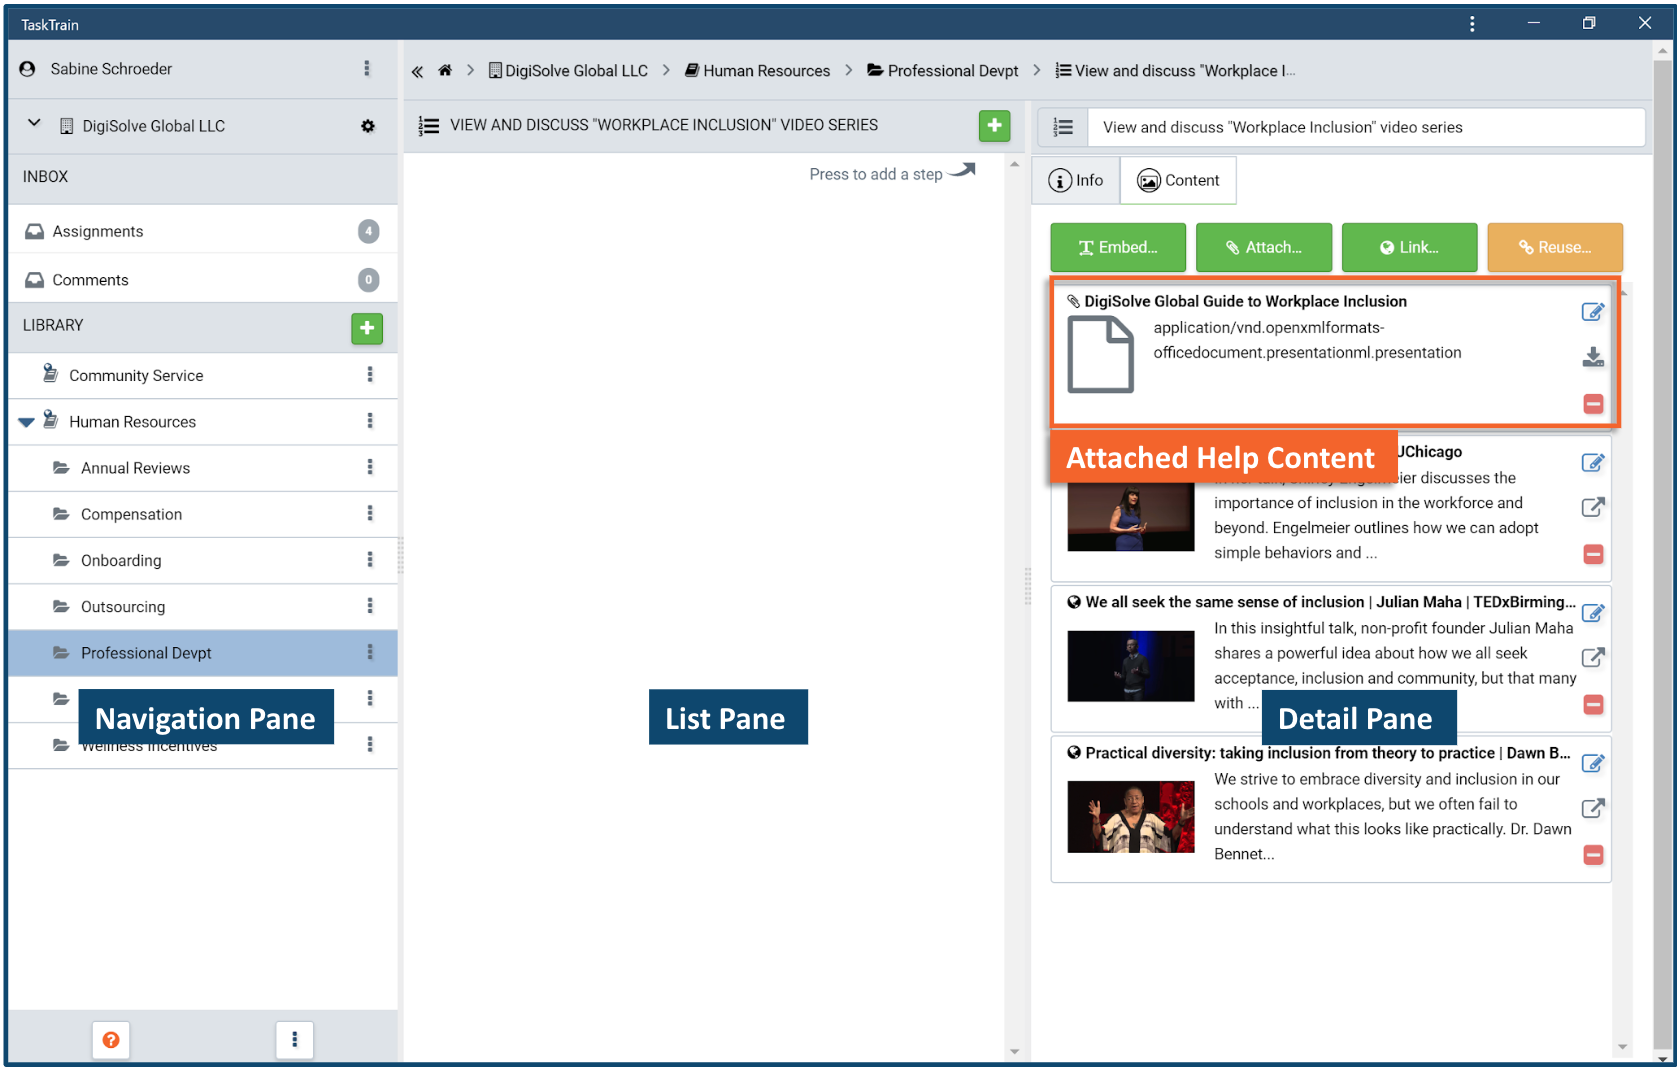
Task: Collapse the Human Resources tree node
Action: pyautogui.click(x=26, y=422)
